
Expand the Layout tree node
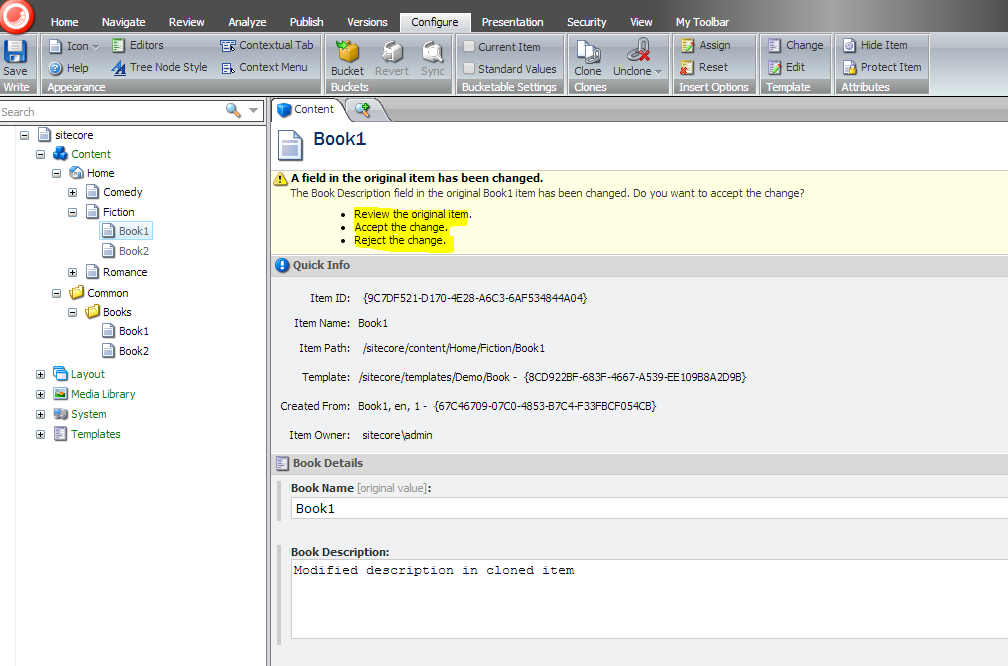point(40,374)
